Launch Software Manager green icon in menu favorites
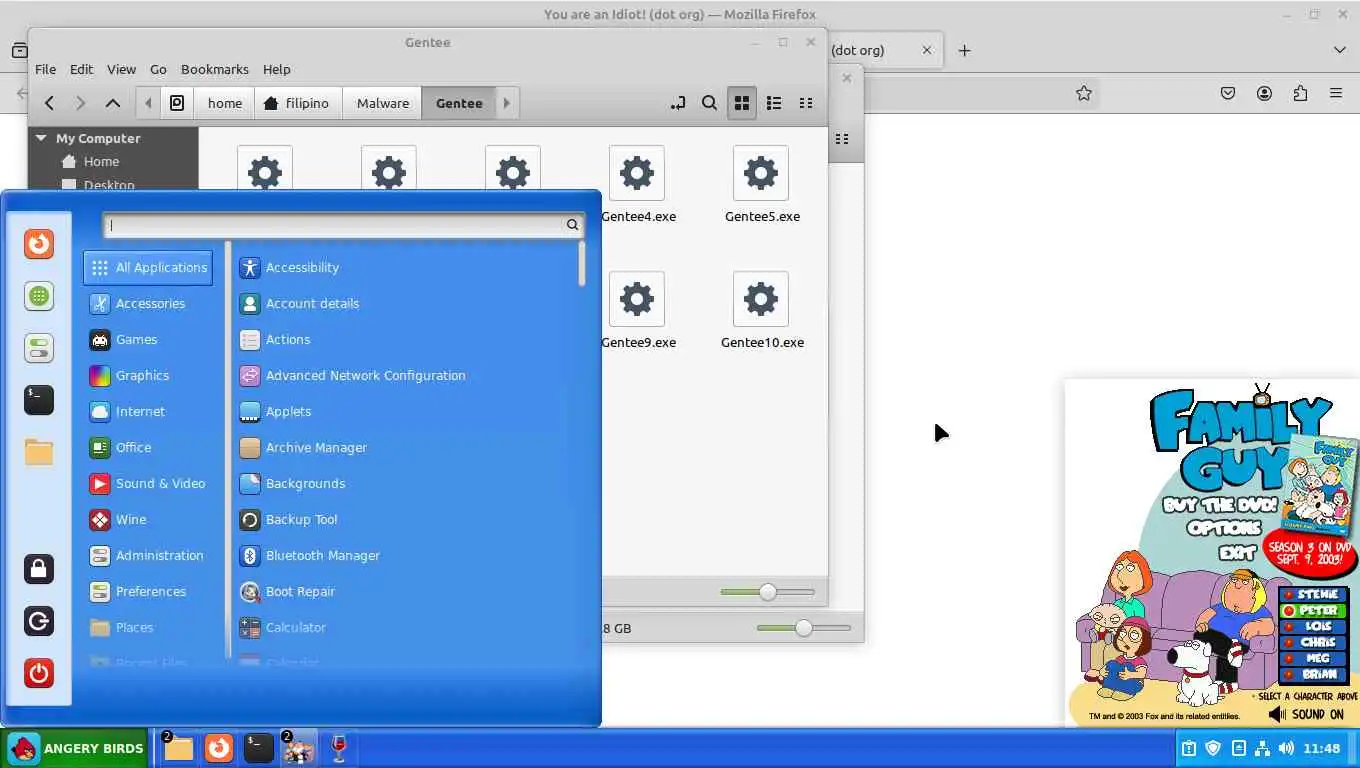The height and width of the screenshot is (768, 1360). click(39, 296)
